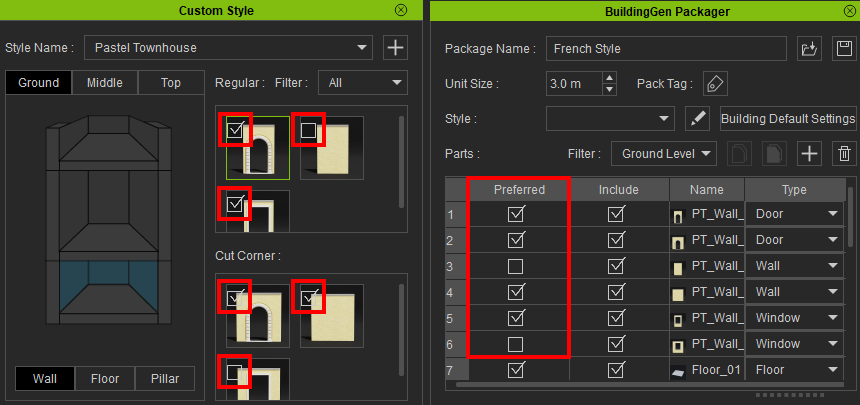Click the Include column header
860x405 pixels.
[619, 189]
